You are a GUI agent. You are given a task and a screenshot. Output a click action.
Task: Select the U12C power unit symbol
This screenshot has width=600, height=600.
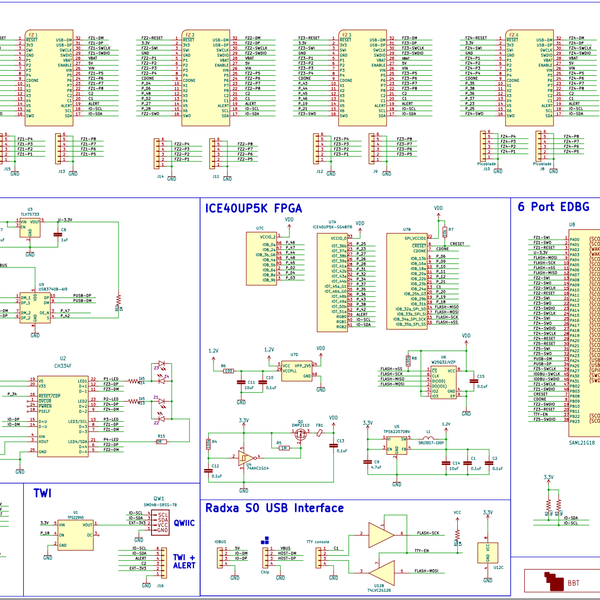[x=488, y=553]
